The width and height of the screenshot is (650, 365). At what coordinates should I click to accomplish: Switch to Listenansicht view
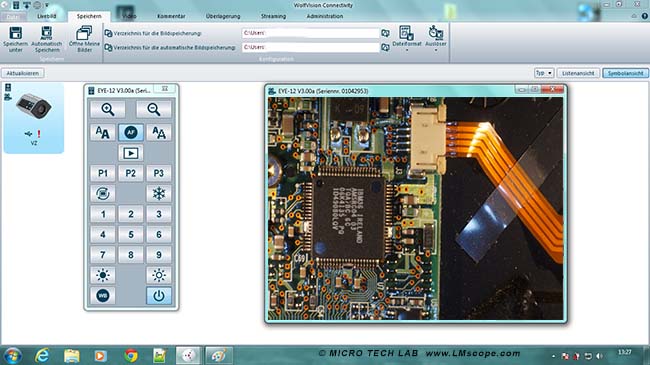(578, 73)
